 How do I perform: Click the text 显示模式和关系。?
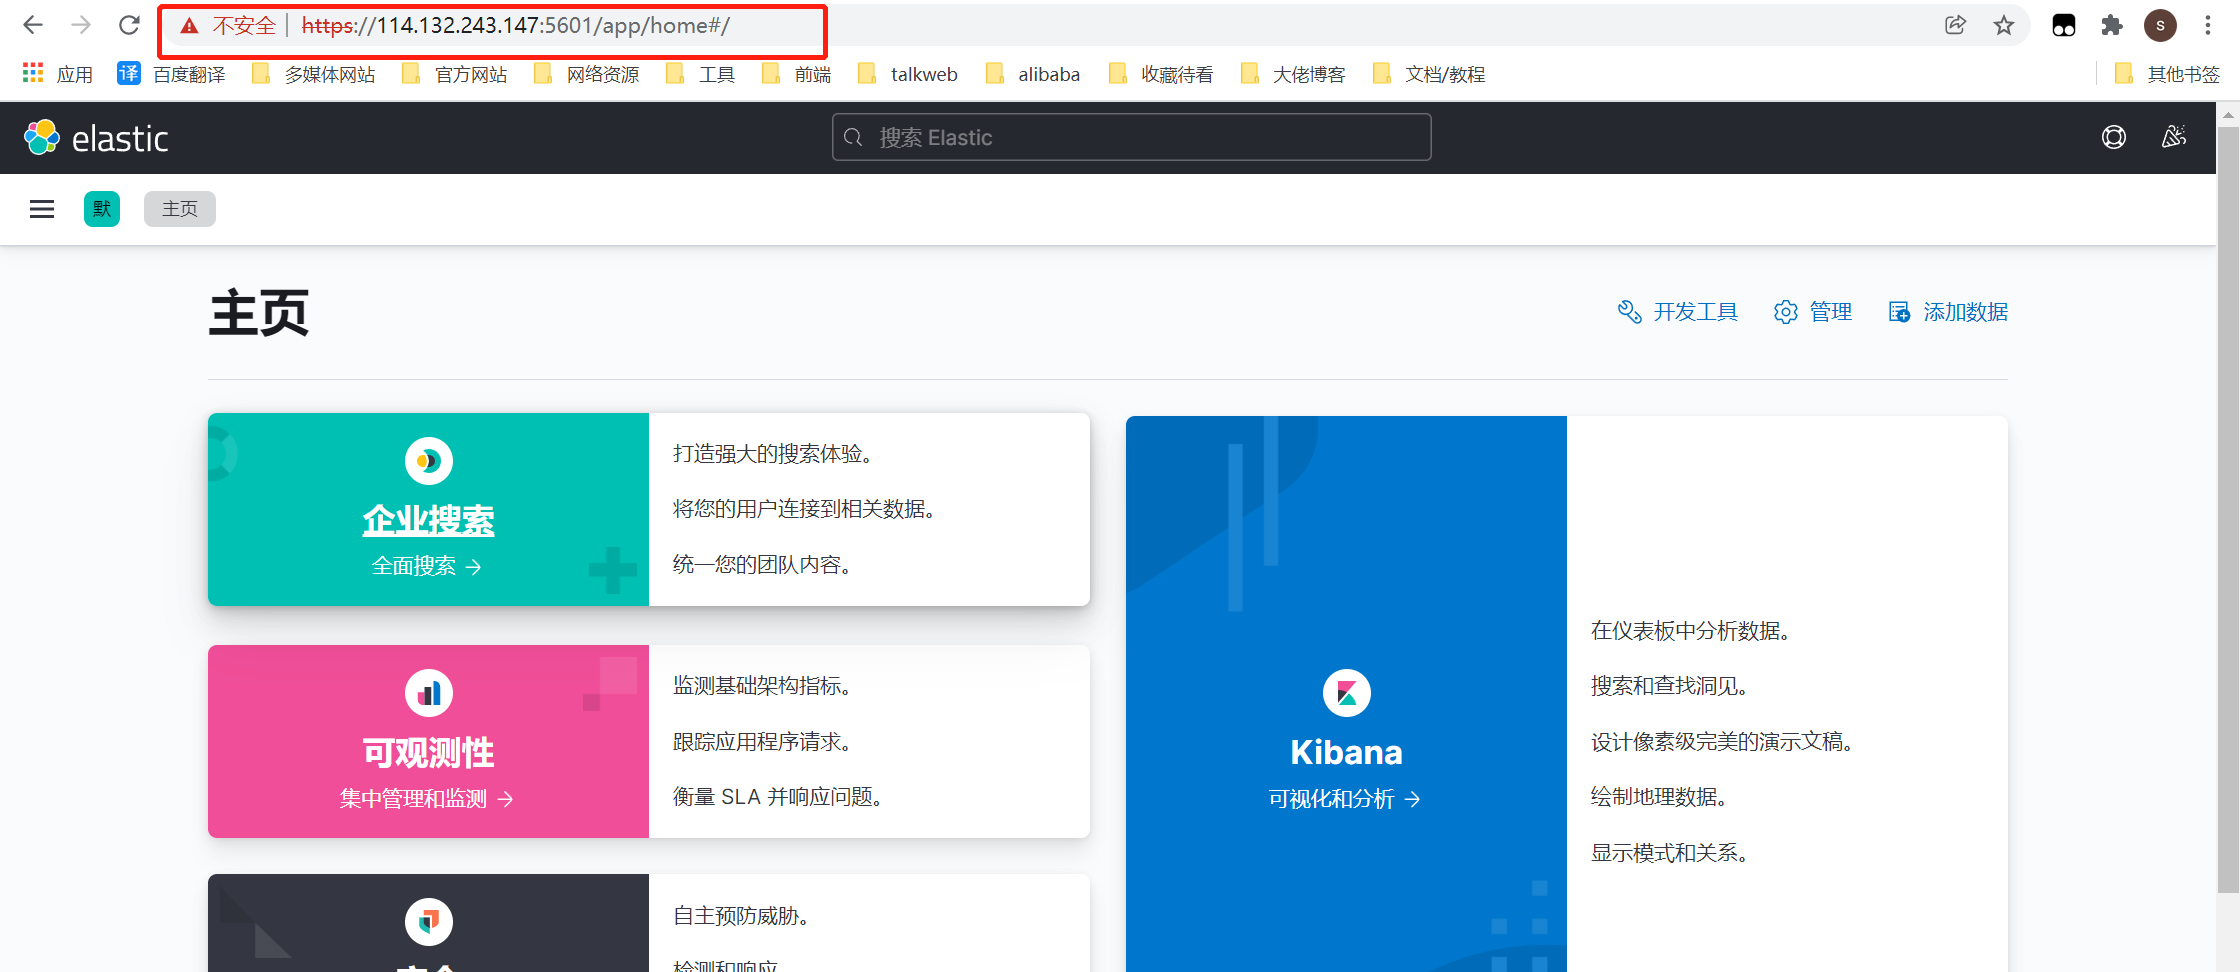(x=1673, y=853)
